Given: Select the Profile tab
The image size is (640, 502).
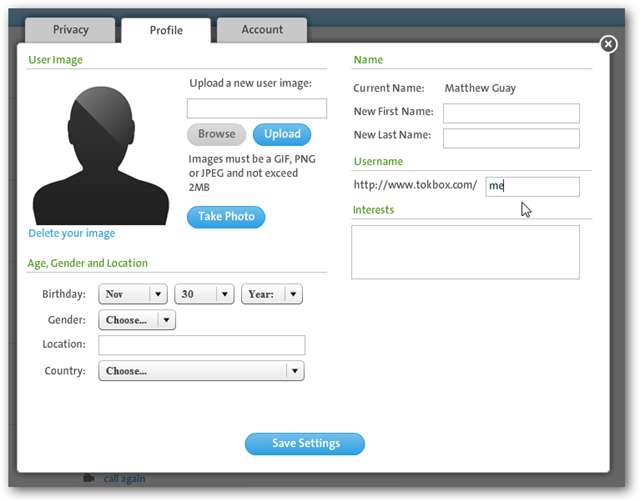Looking at the screenshot, I should coord(166,30).
